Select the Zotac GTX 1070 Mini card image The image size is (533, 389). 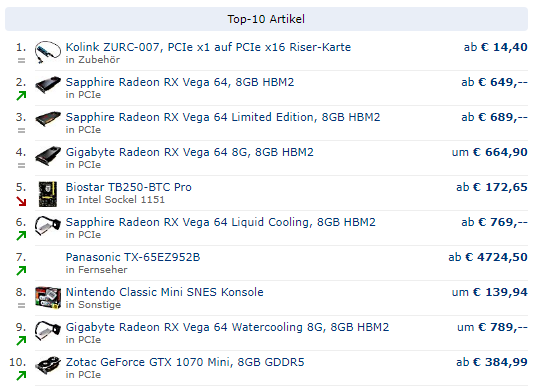pos(48,365)
